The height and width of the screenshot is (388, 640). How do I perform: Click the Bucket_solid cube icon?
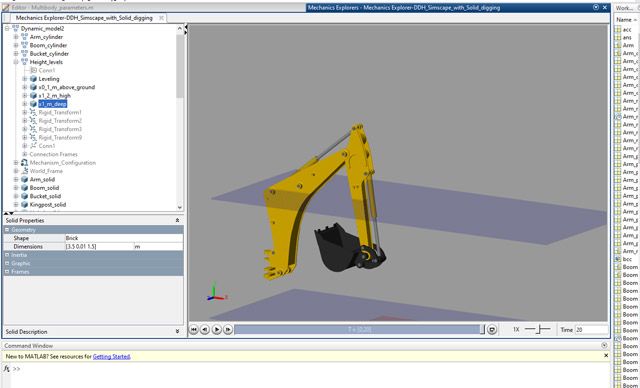(x=24, y=196)
